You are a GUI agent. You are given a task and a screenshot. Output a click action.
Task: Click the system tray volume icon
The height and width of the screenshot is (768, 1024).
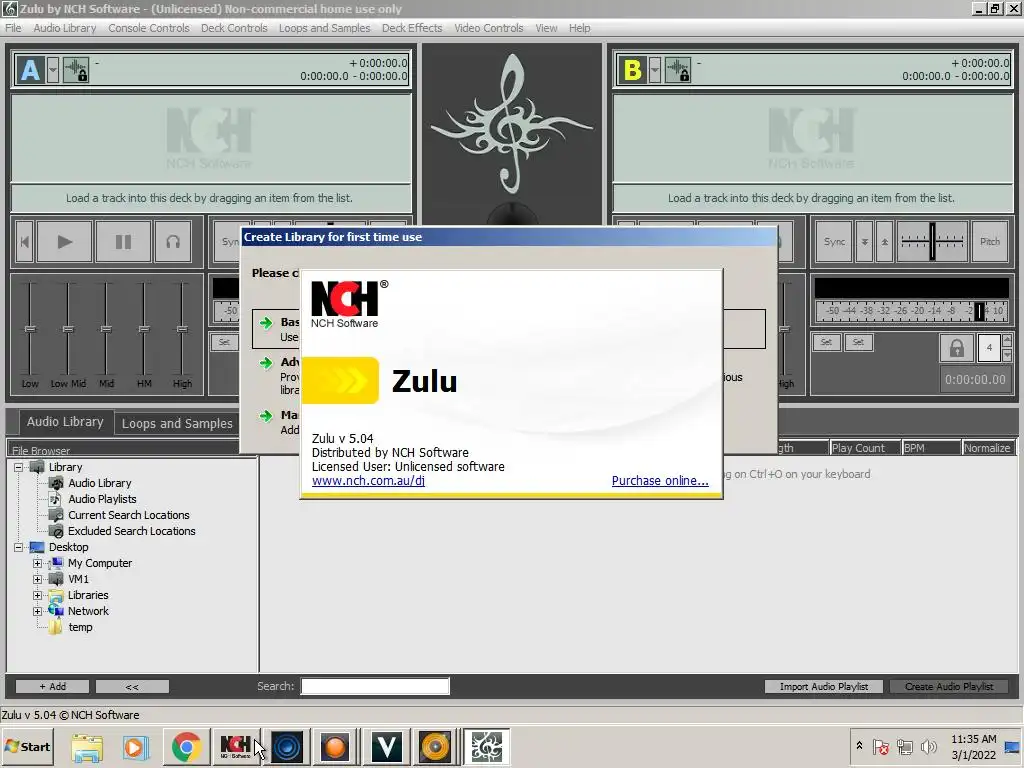[x=928, y=746]
